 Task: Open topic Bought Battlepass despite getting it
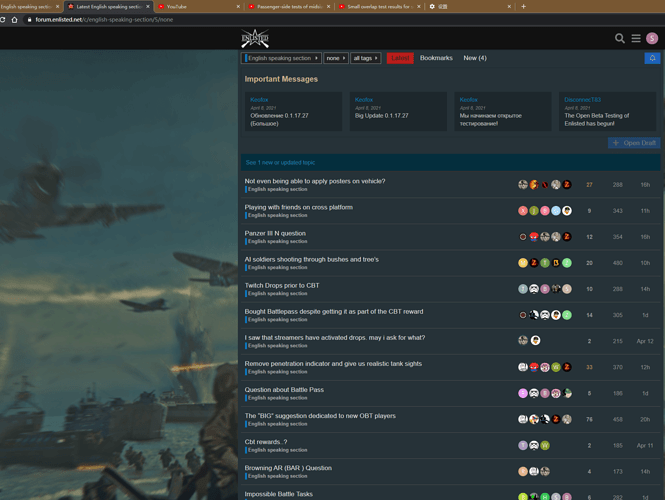(x=334, y=312)
